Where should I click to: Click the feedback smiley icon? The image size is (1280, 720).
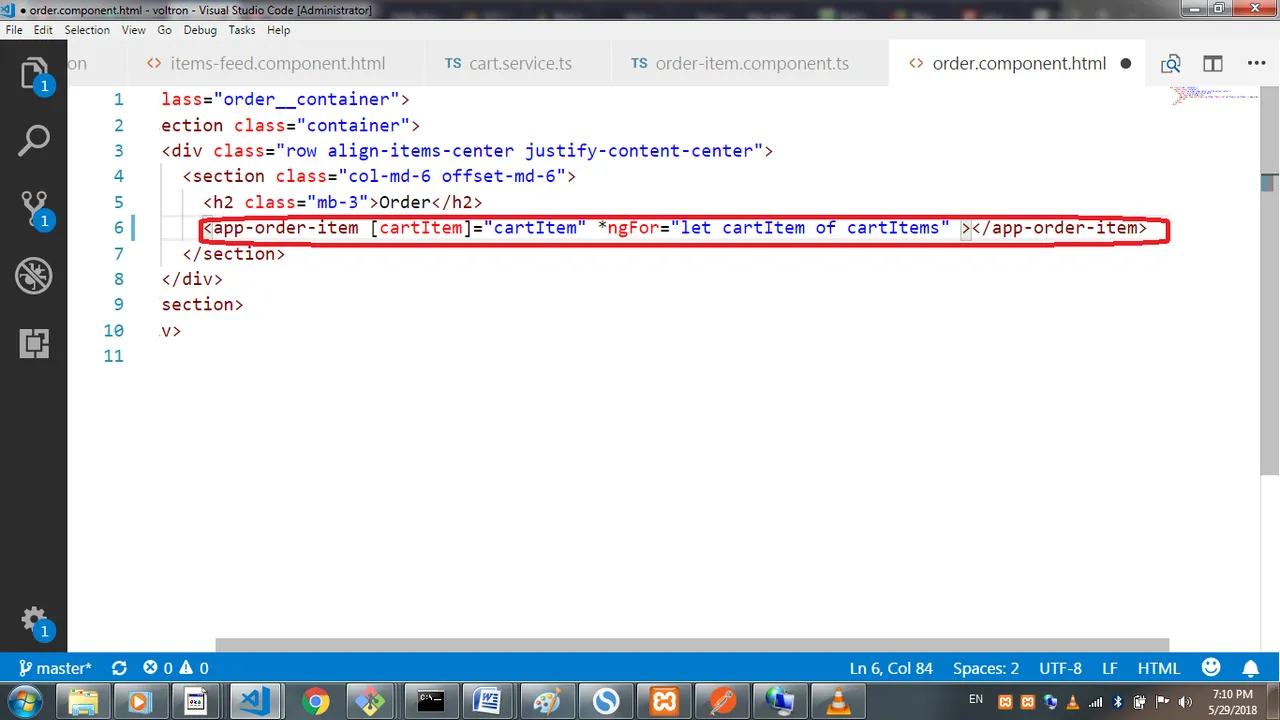[1211, 668]
